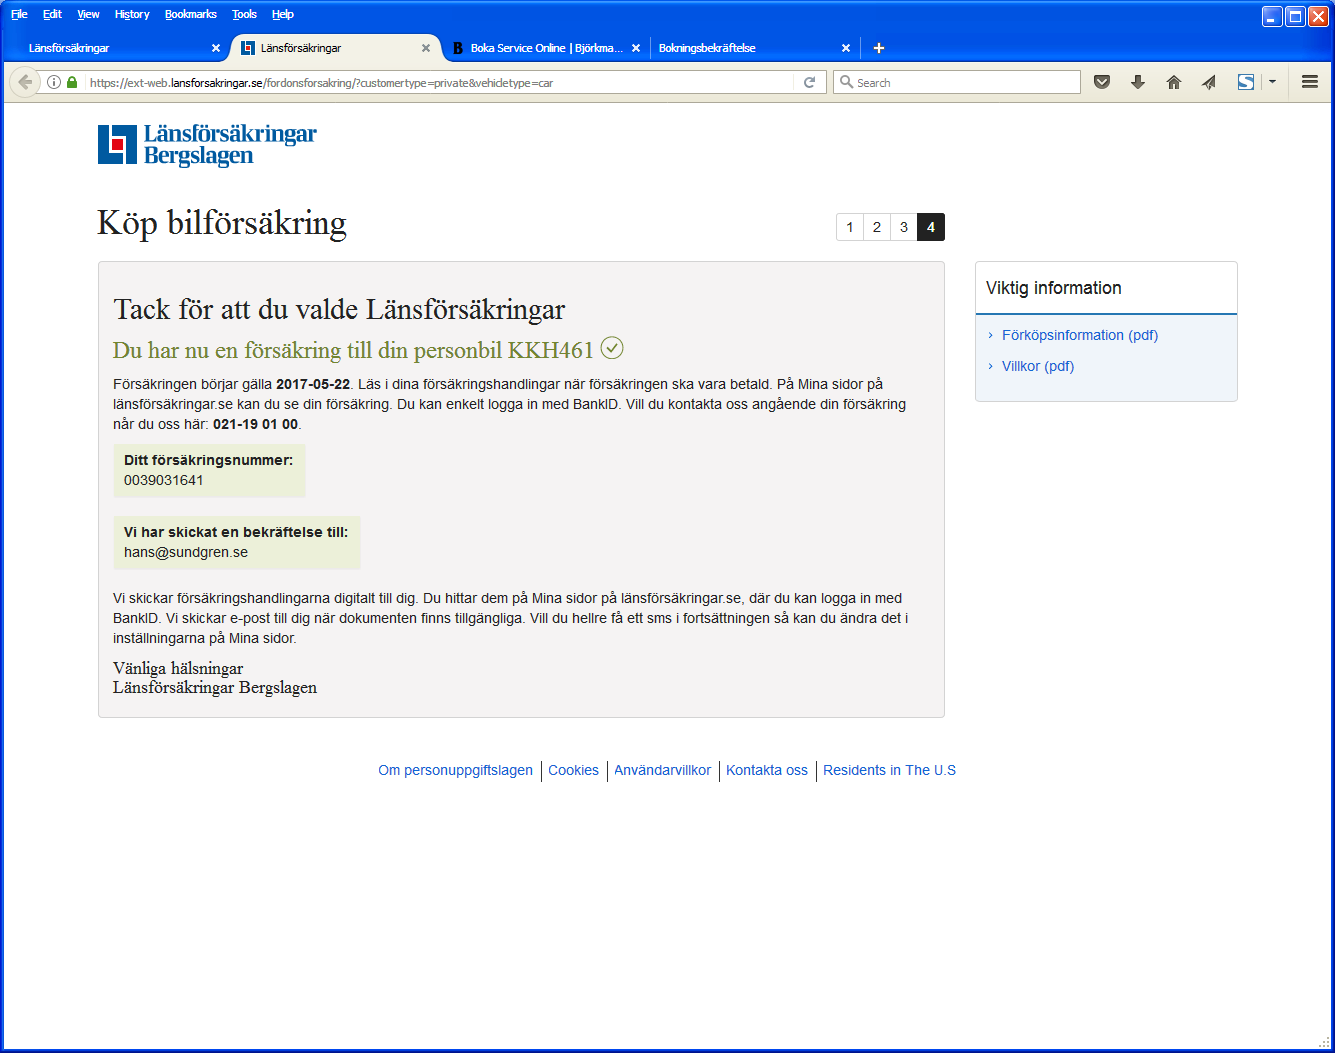The image size is (1335, 1053).
Task: Open the Tools menu
Action: 244,14
